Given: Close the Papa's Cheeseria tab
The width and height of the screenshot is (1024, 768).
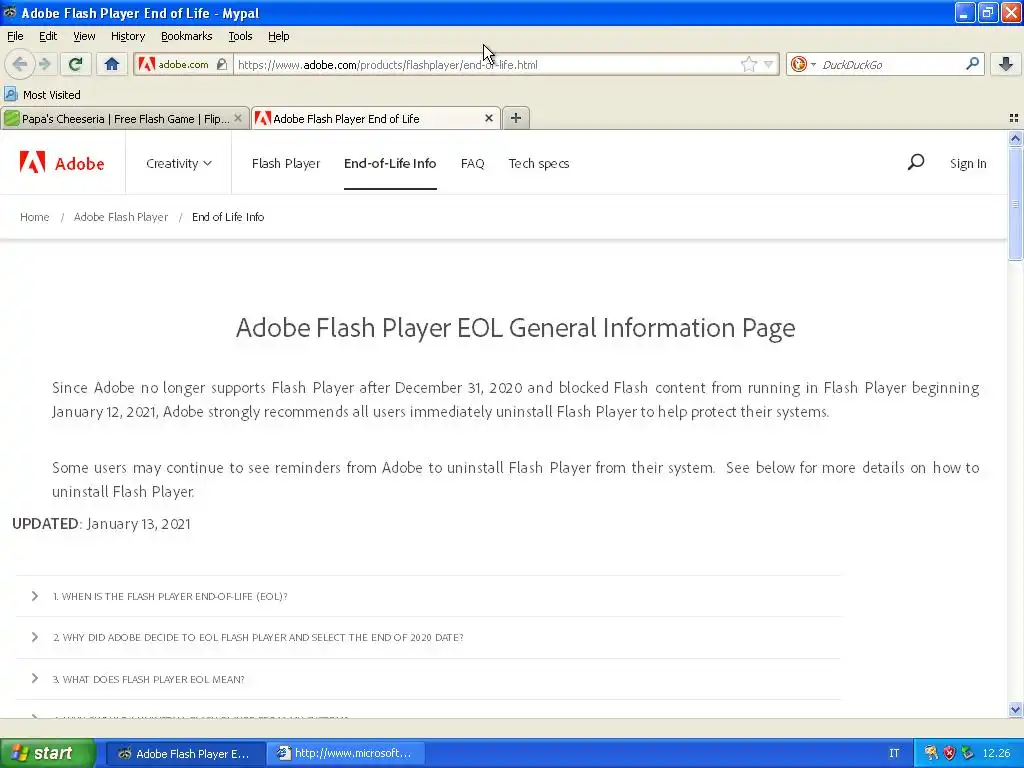Looking at the screenshot, I should pos(238,118).
